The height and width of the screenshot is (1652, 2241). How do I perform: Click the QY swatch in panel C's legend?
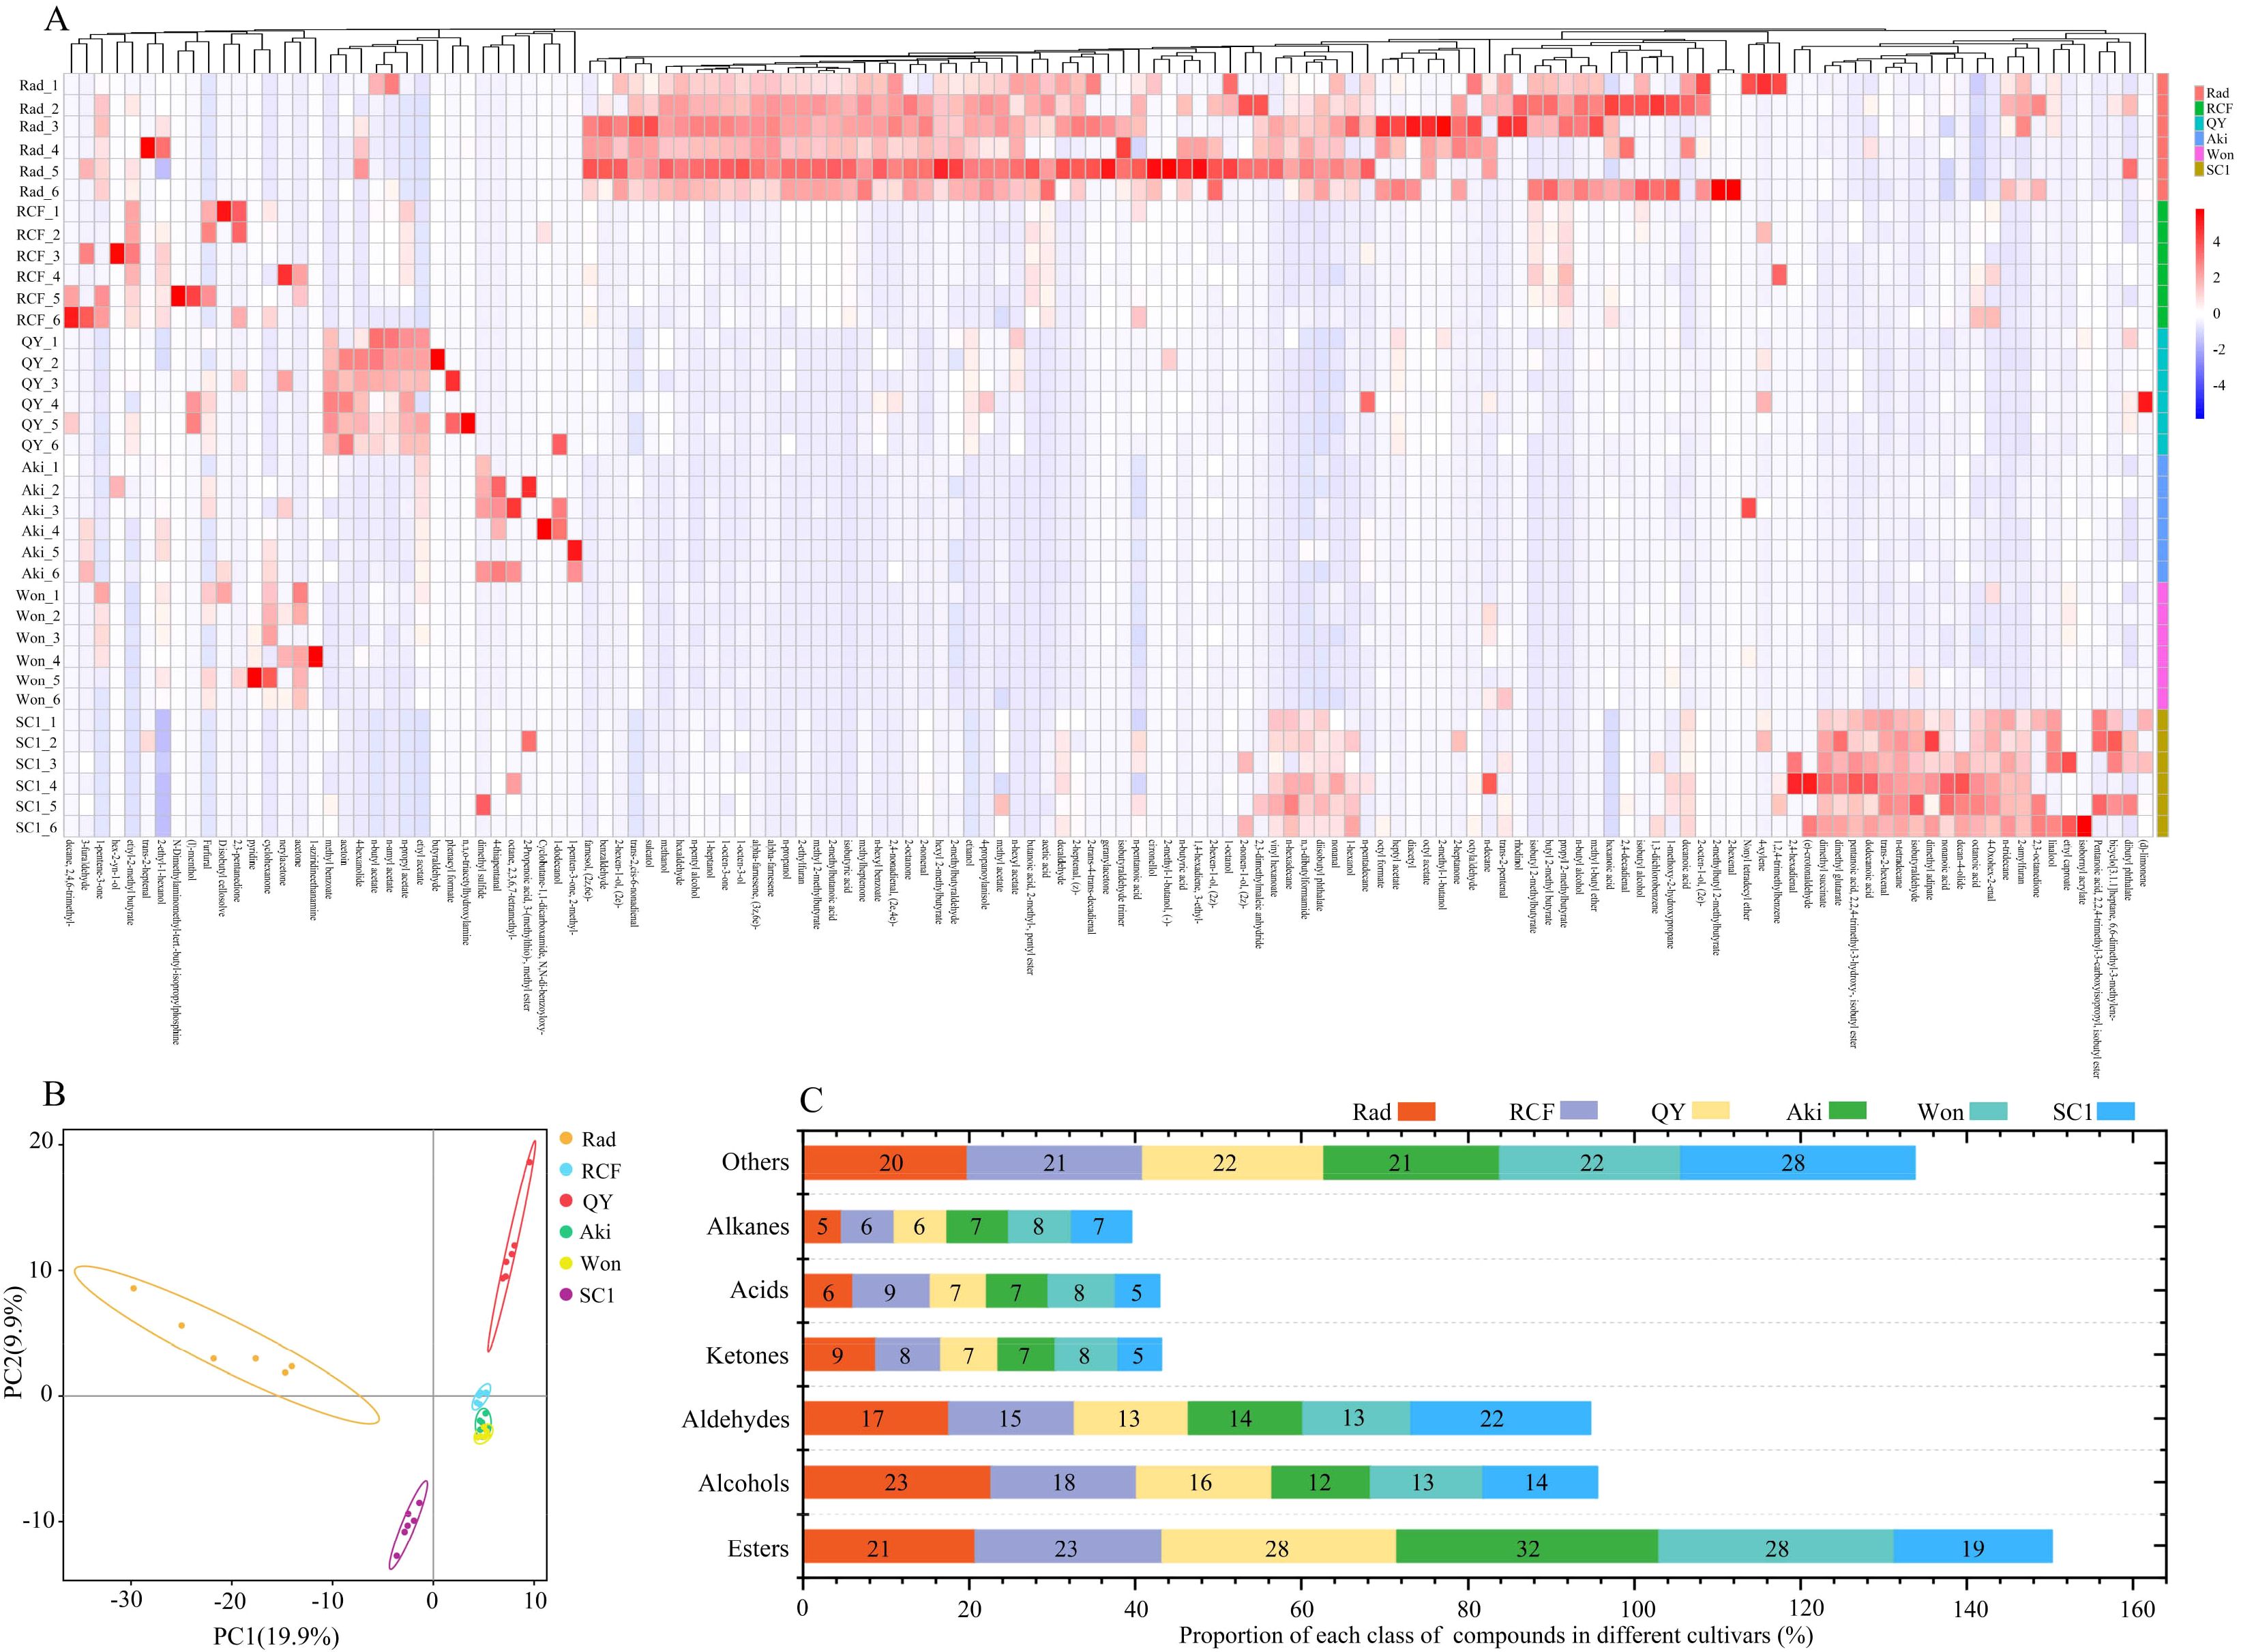coord(1711,1110)
